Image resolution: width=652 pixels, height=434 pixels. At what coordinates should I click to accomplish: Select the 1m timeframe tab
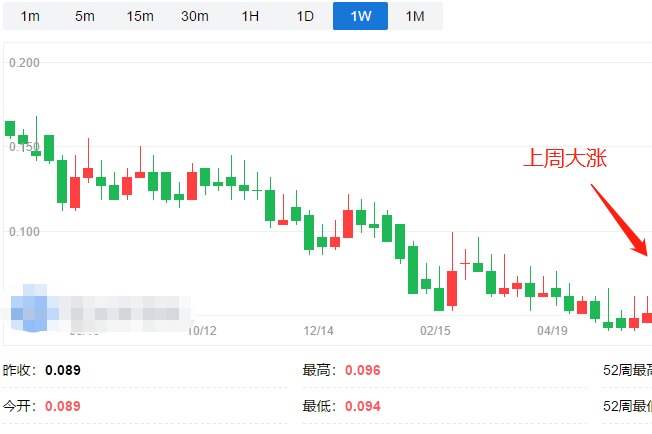tap(31, 16)
